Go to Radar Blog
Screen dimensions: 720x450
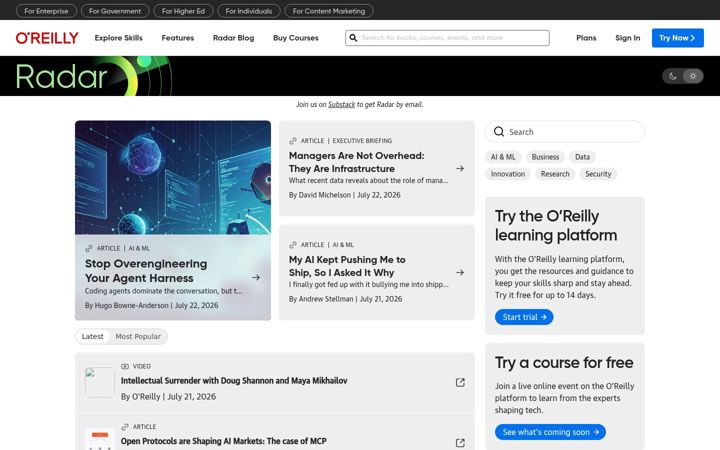pyautogui.click(x=233, y=38)
